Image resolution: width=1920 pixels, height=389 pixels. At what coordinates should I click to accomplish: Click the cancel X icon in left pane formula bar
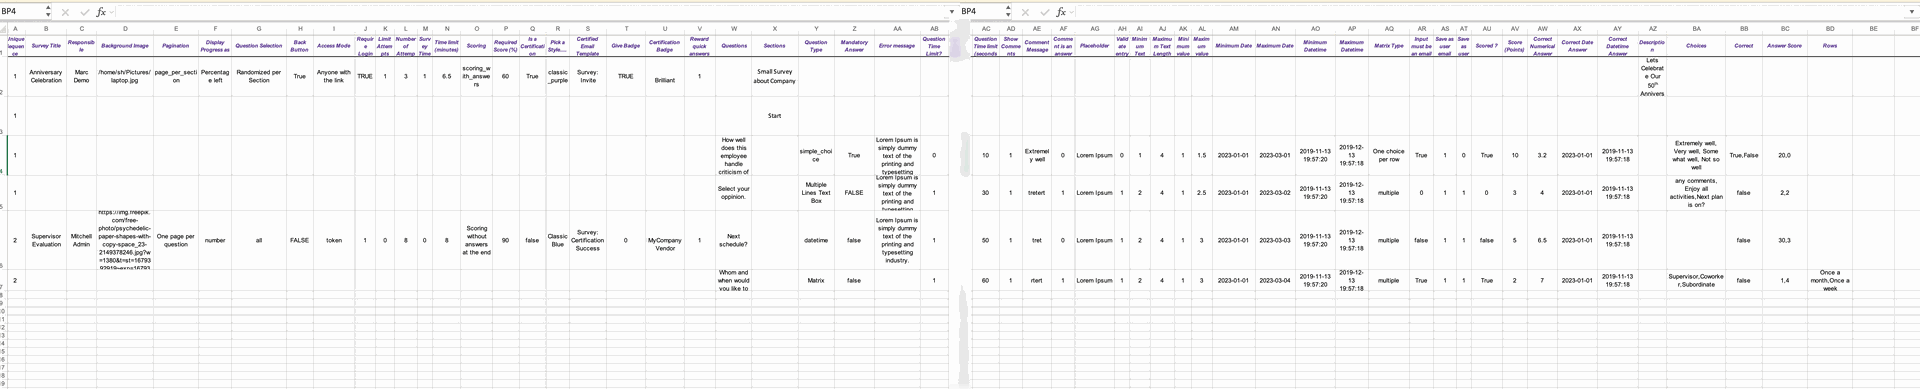(65, 12)
